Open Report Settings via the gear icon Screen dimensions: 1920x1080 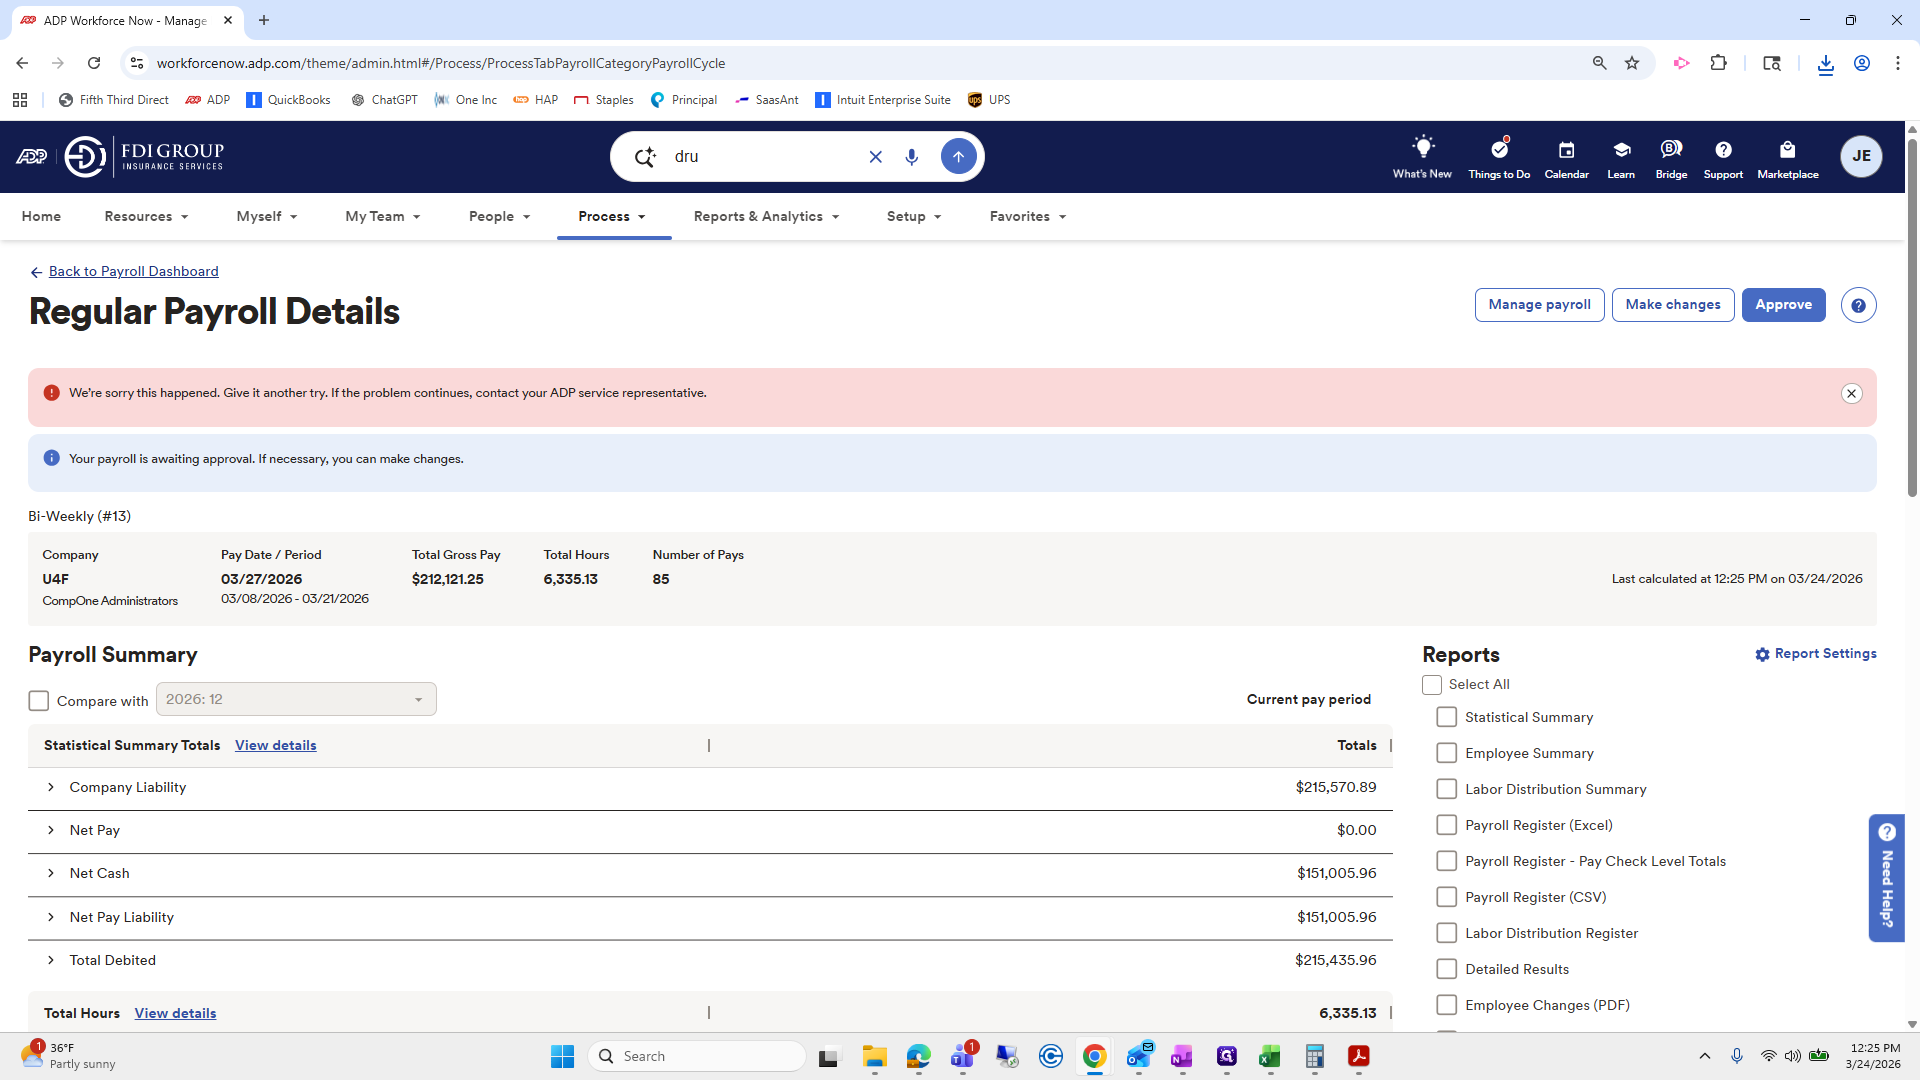point(1763,654)
